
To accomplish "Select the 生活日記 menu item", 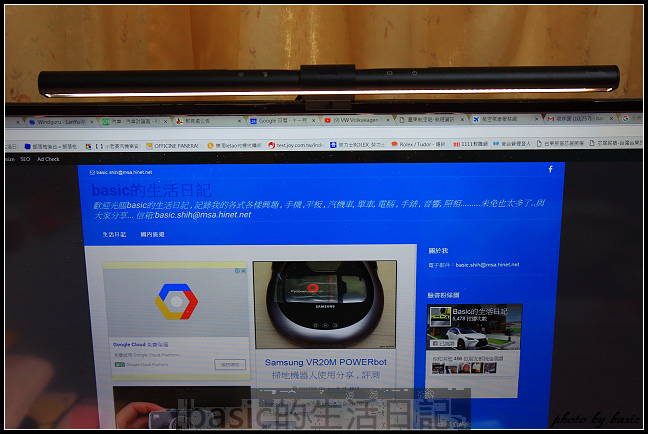I will [x=114, y=234].
